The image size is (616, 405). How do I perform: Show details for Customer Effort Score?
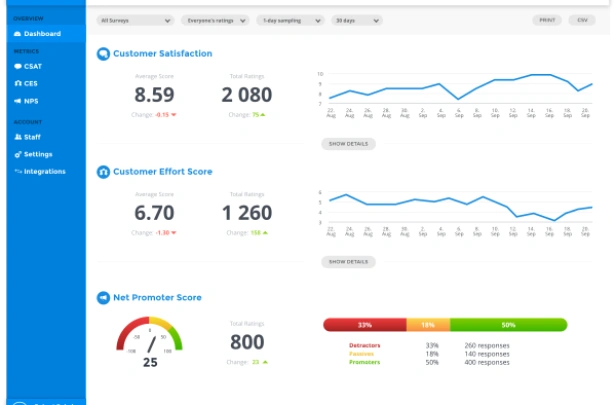pyautogui.click(x=348, y=262)
